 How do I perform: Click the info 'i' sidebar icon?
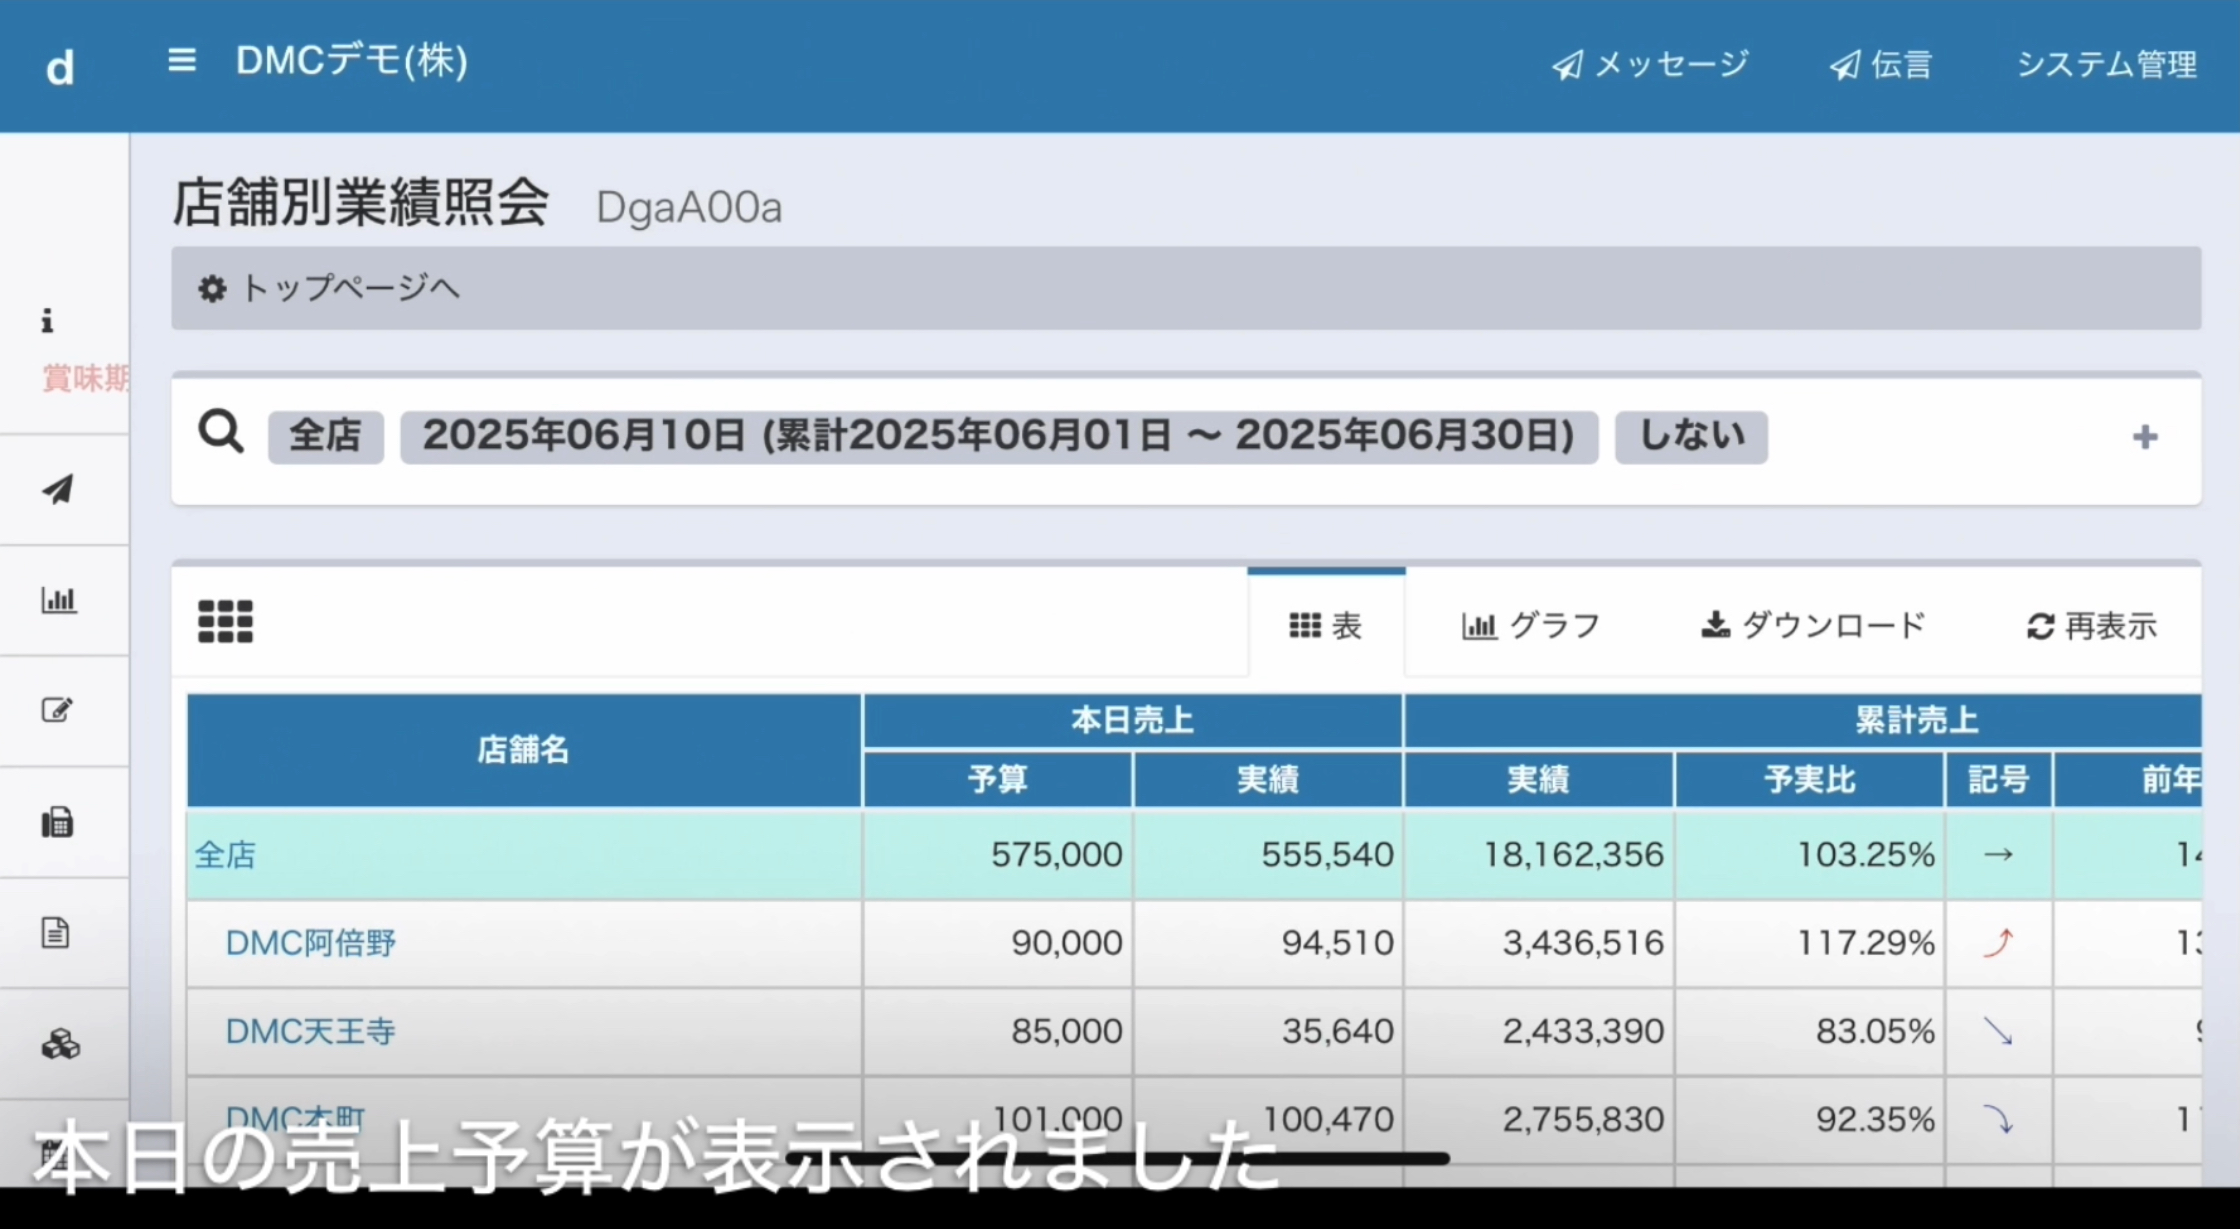46,321
